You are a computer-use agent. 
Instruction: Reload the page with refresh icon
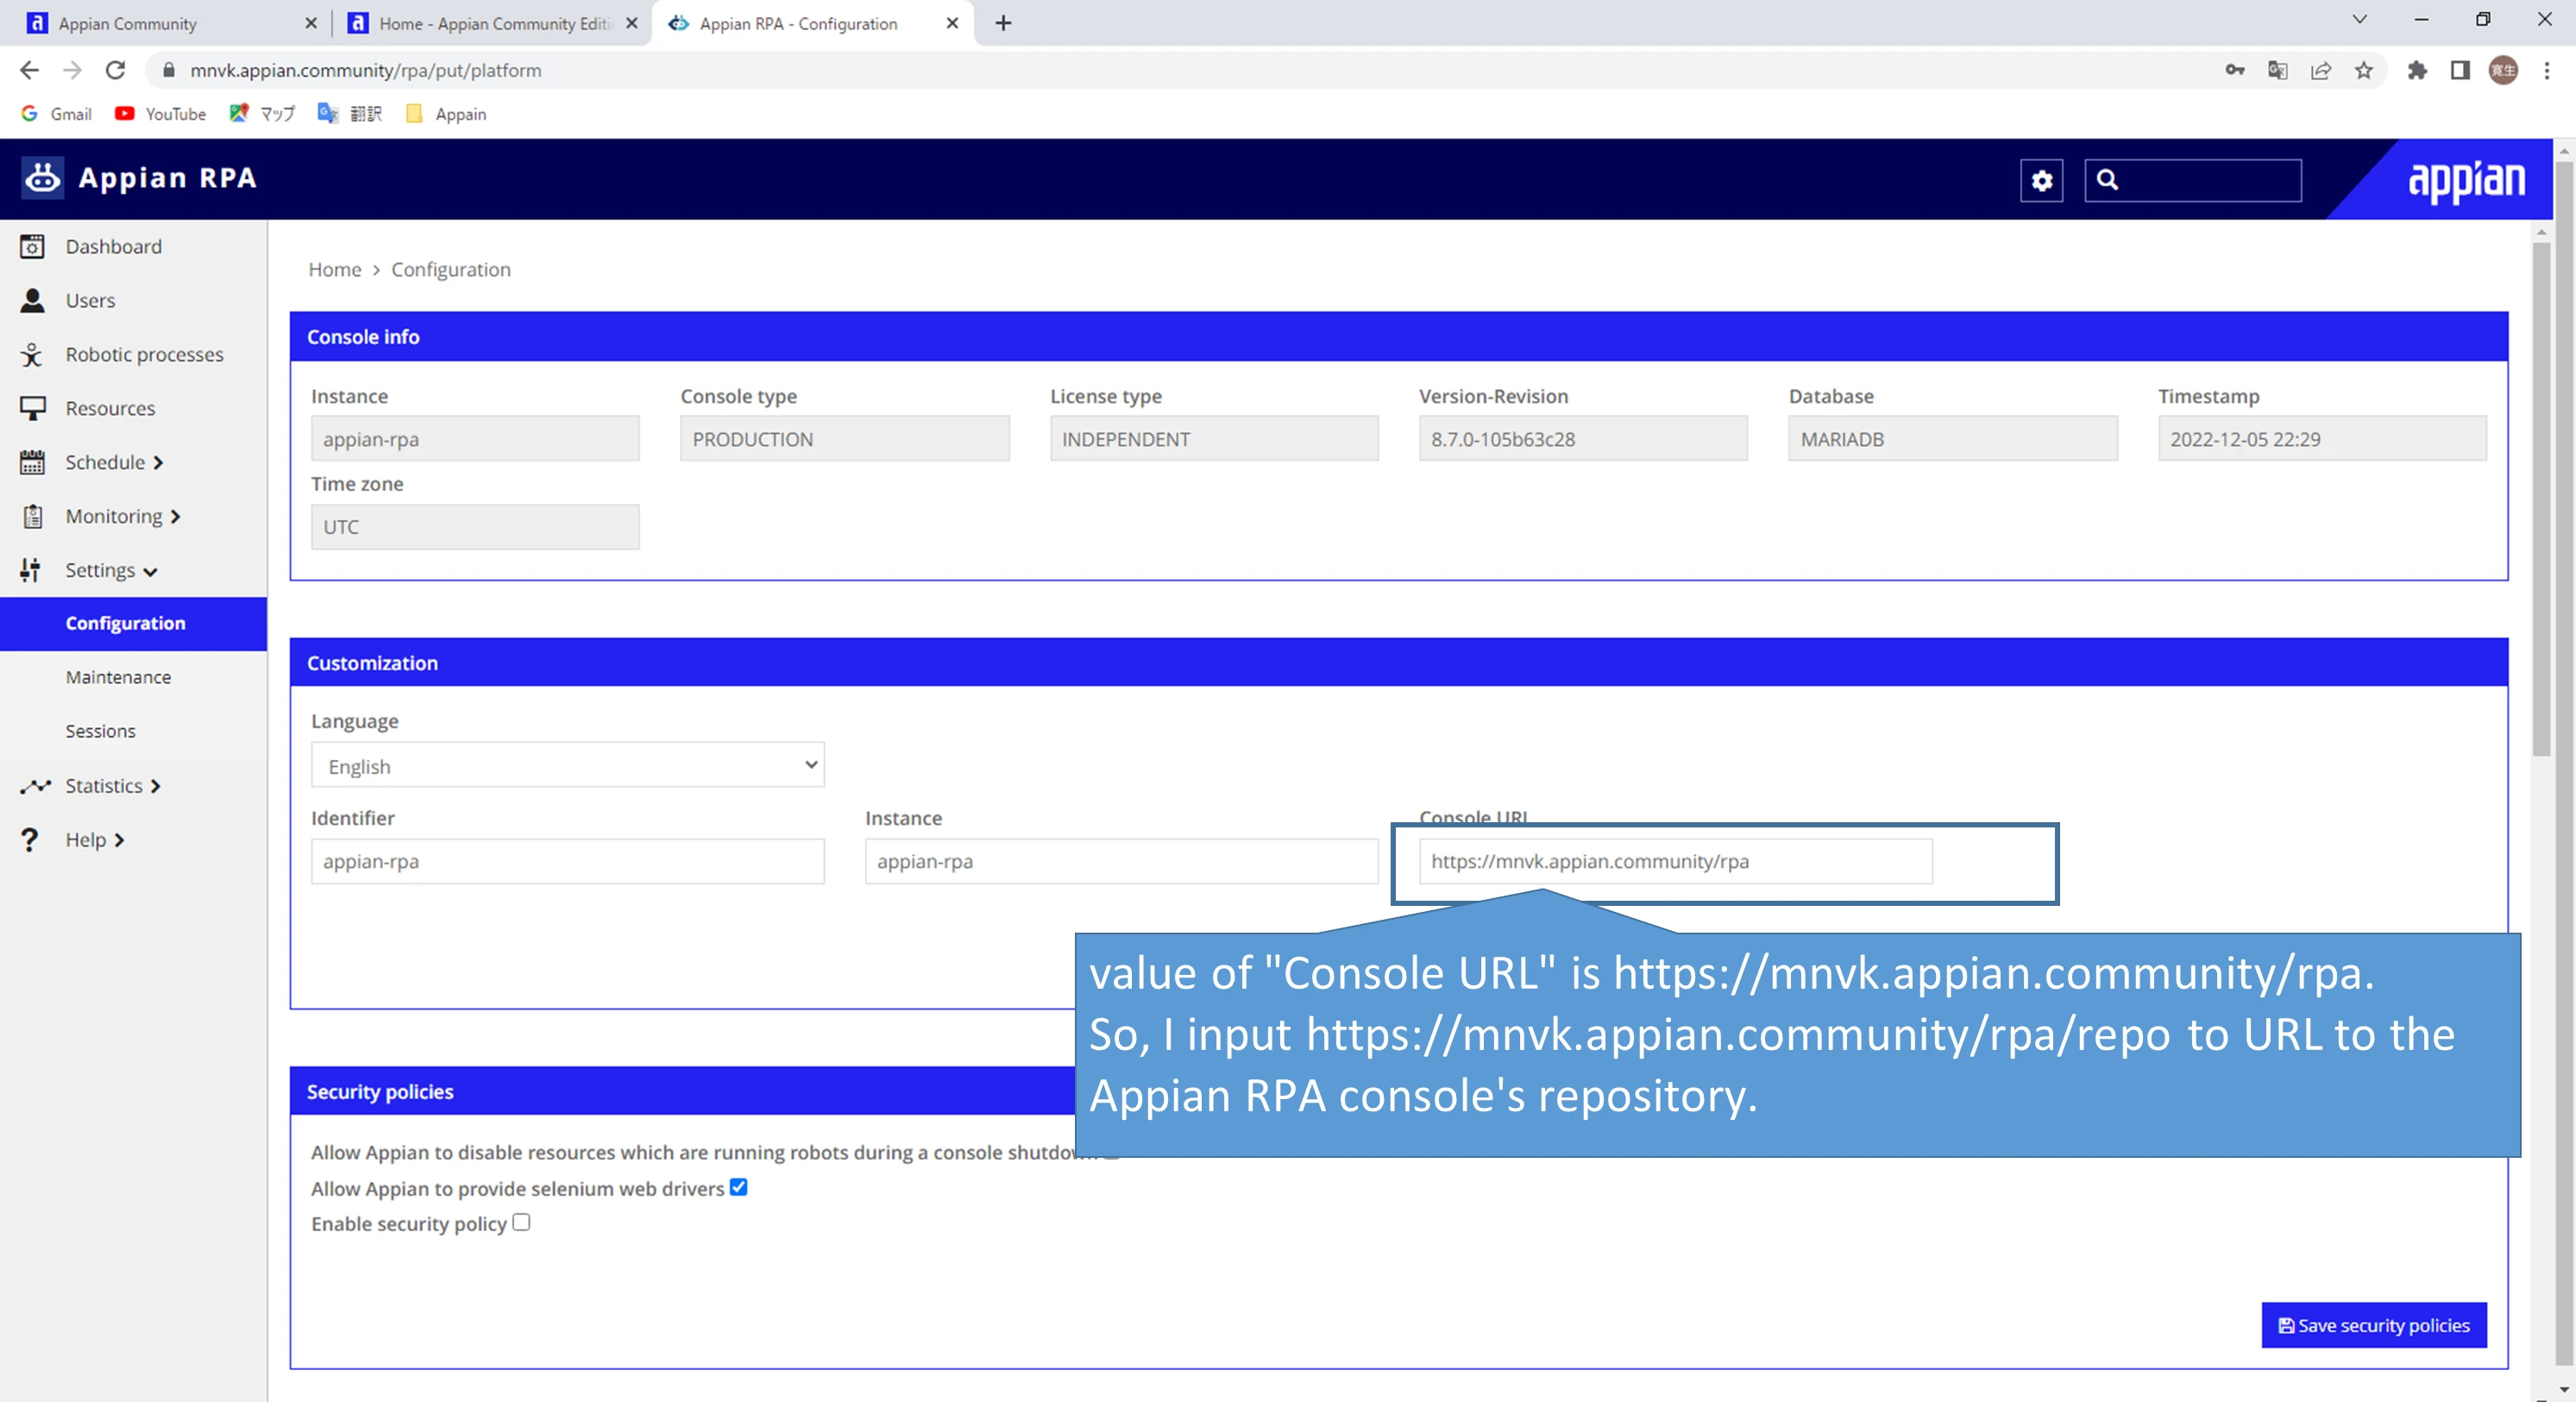(115, 70)
